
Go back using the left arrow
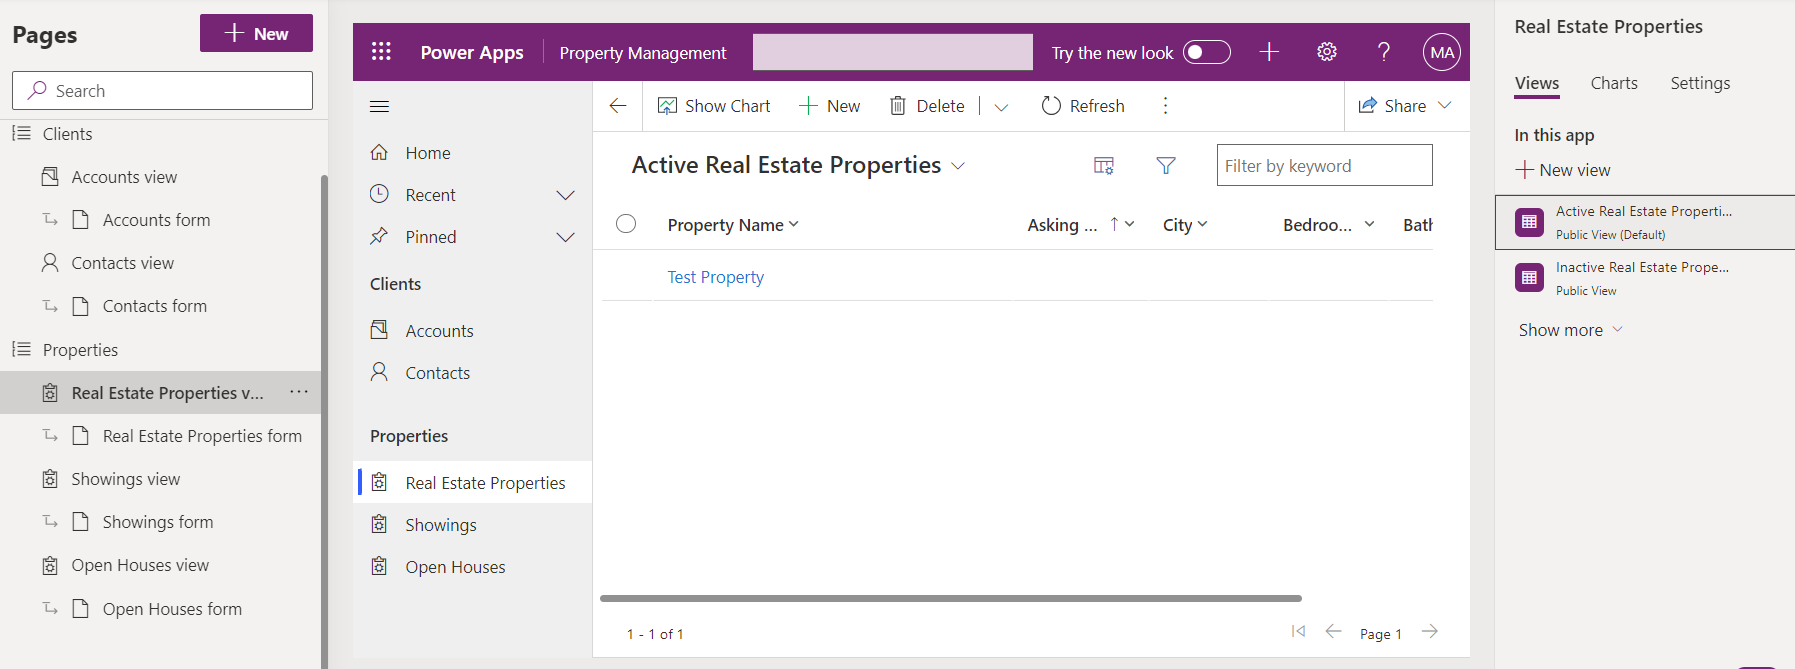coord(618,106)
